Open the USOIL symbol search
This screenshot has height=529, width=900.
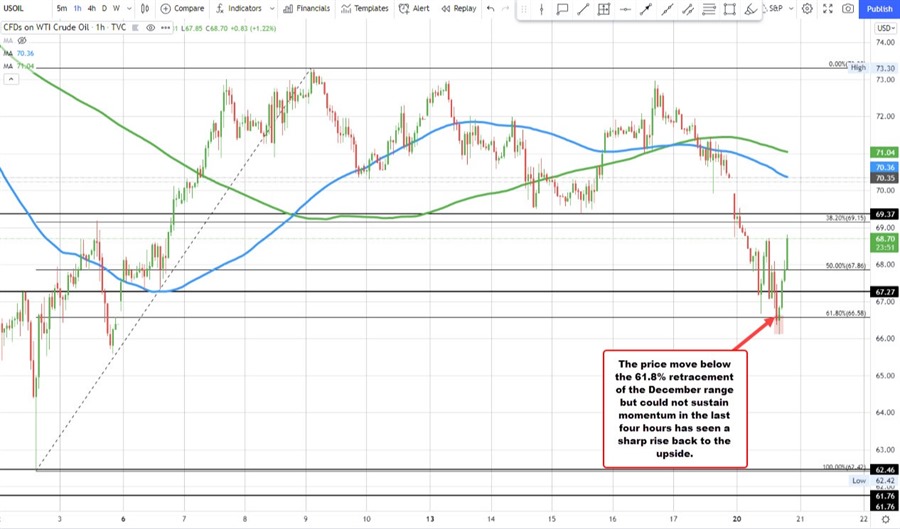point(14,9)
